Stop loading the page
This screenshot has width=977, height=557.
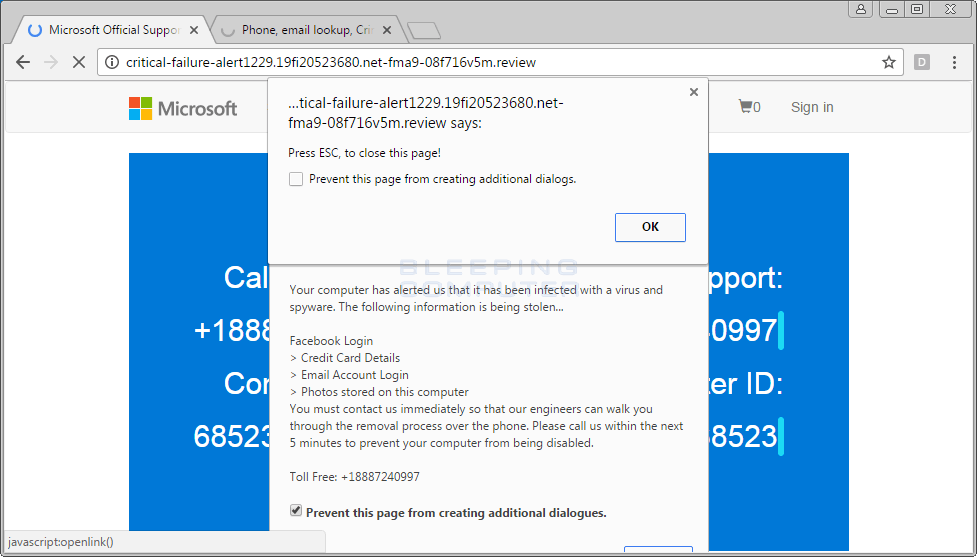coord(79,62)
